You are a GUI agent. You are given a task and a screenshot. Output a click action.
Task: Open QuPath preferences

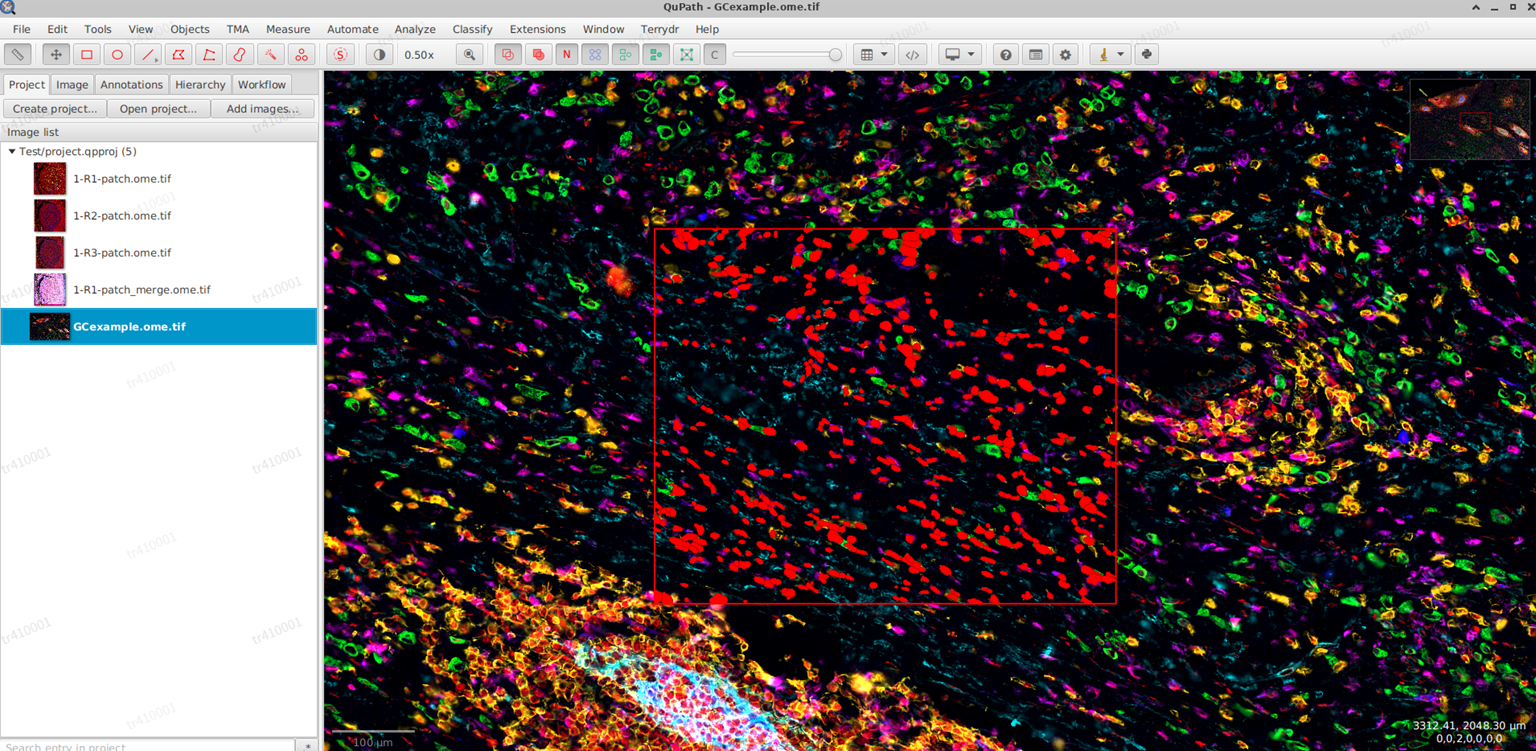coord(1065,54)
